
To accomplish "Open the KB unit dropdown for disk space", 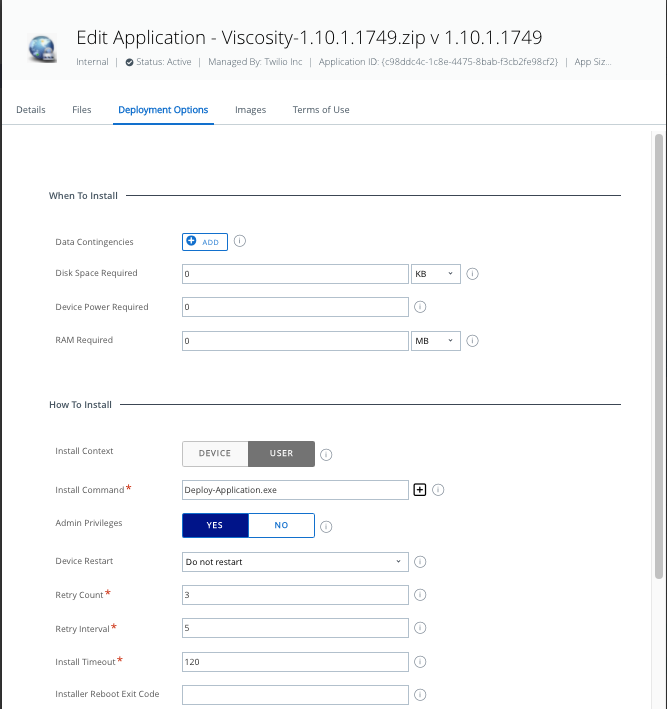I will click(x=436, y=274).
